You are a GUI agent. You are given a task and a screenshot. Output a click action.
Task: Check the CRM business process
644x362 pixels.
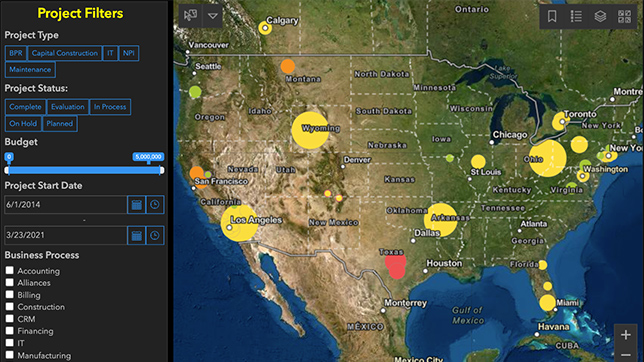click(9, 318)
